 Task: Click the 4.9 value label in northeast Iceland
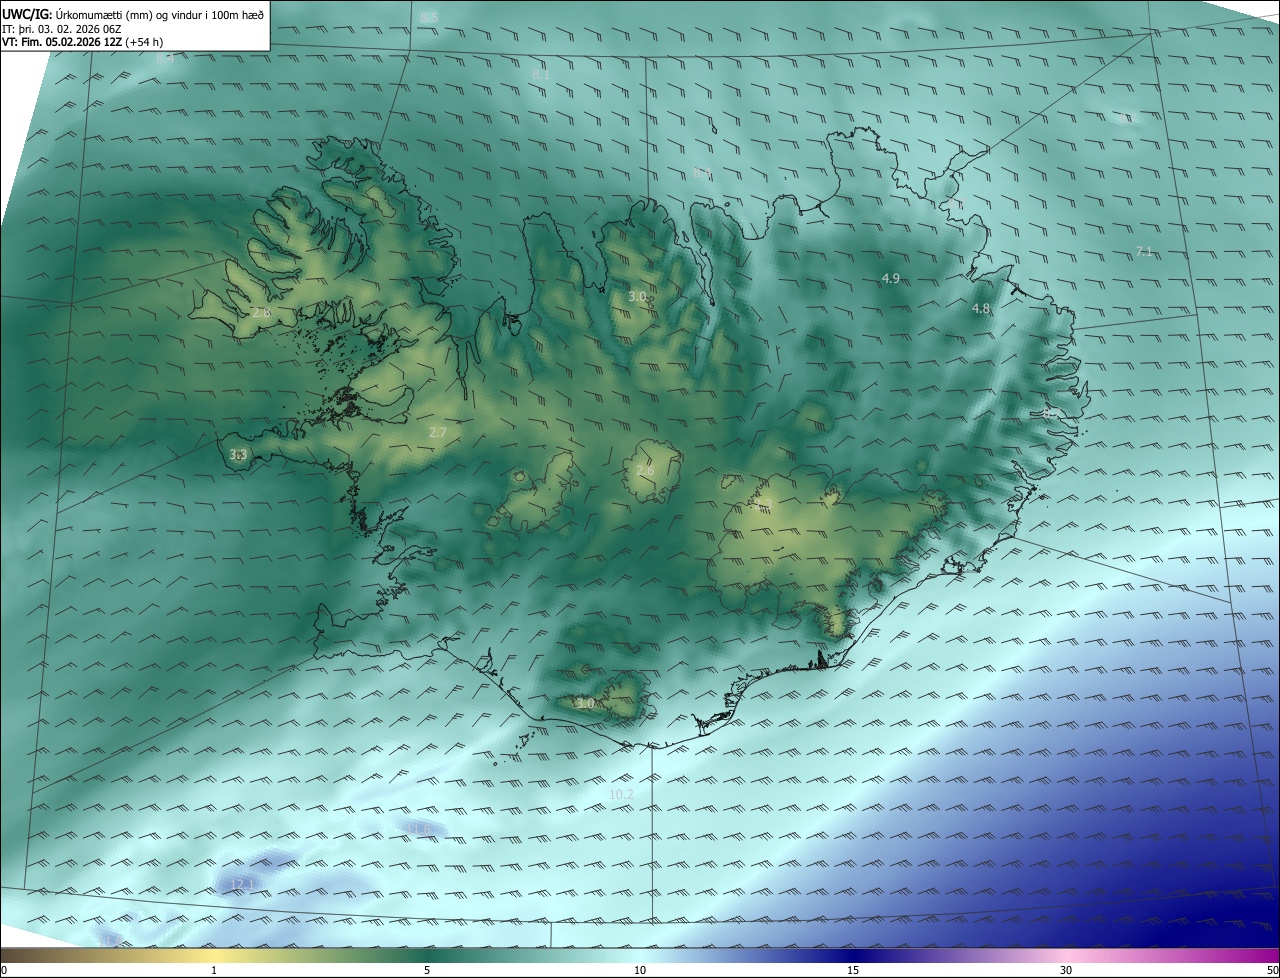[891, 278]
